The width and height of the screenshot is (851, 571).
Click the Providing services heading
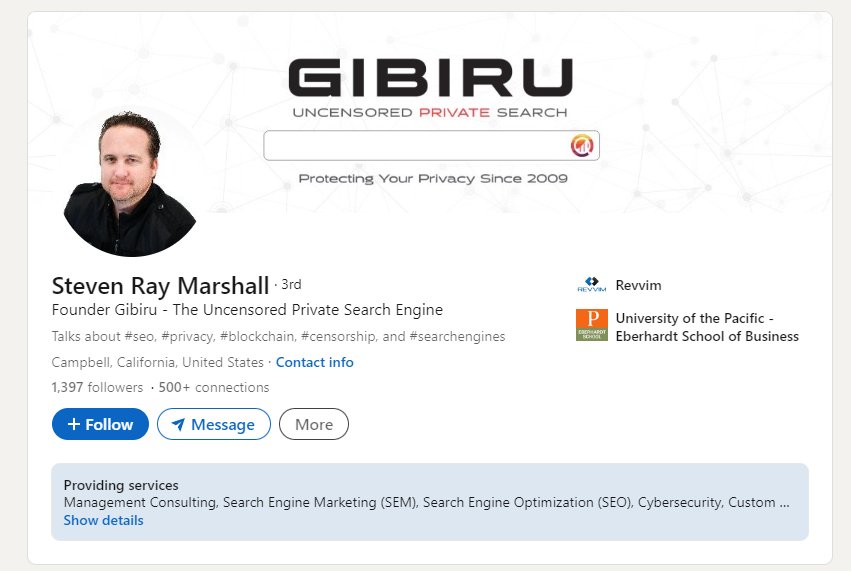(121, 485)
